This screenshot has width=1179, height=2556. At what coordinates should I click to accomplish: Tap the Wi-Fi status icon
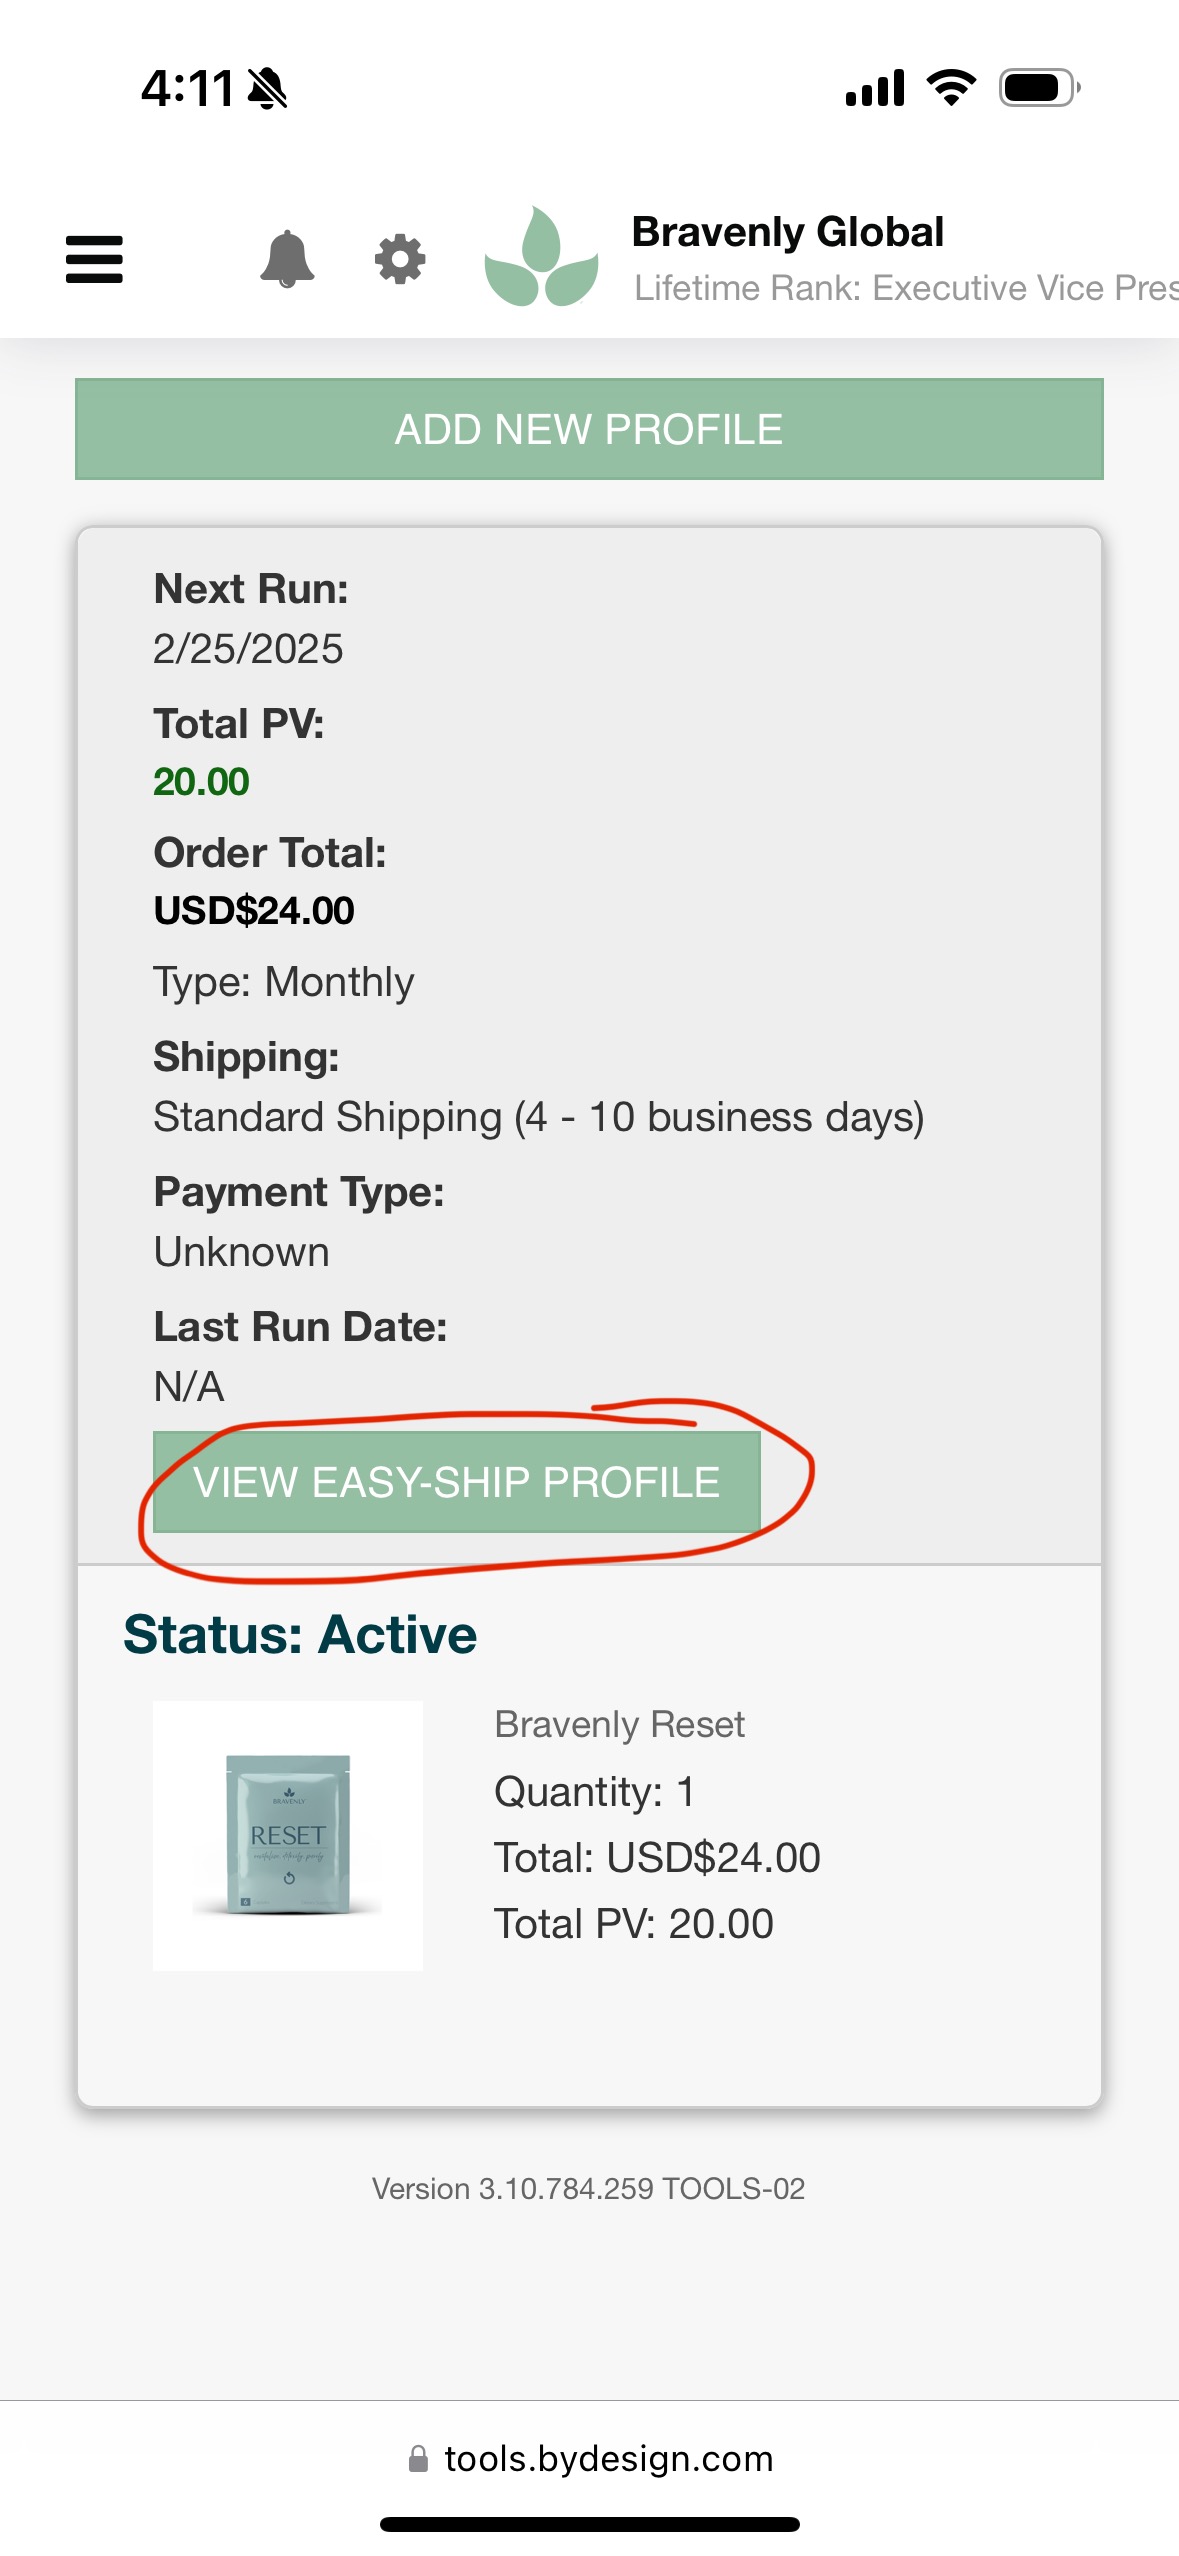click(951, 88)
